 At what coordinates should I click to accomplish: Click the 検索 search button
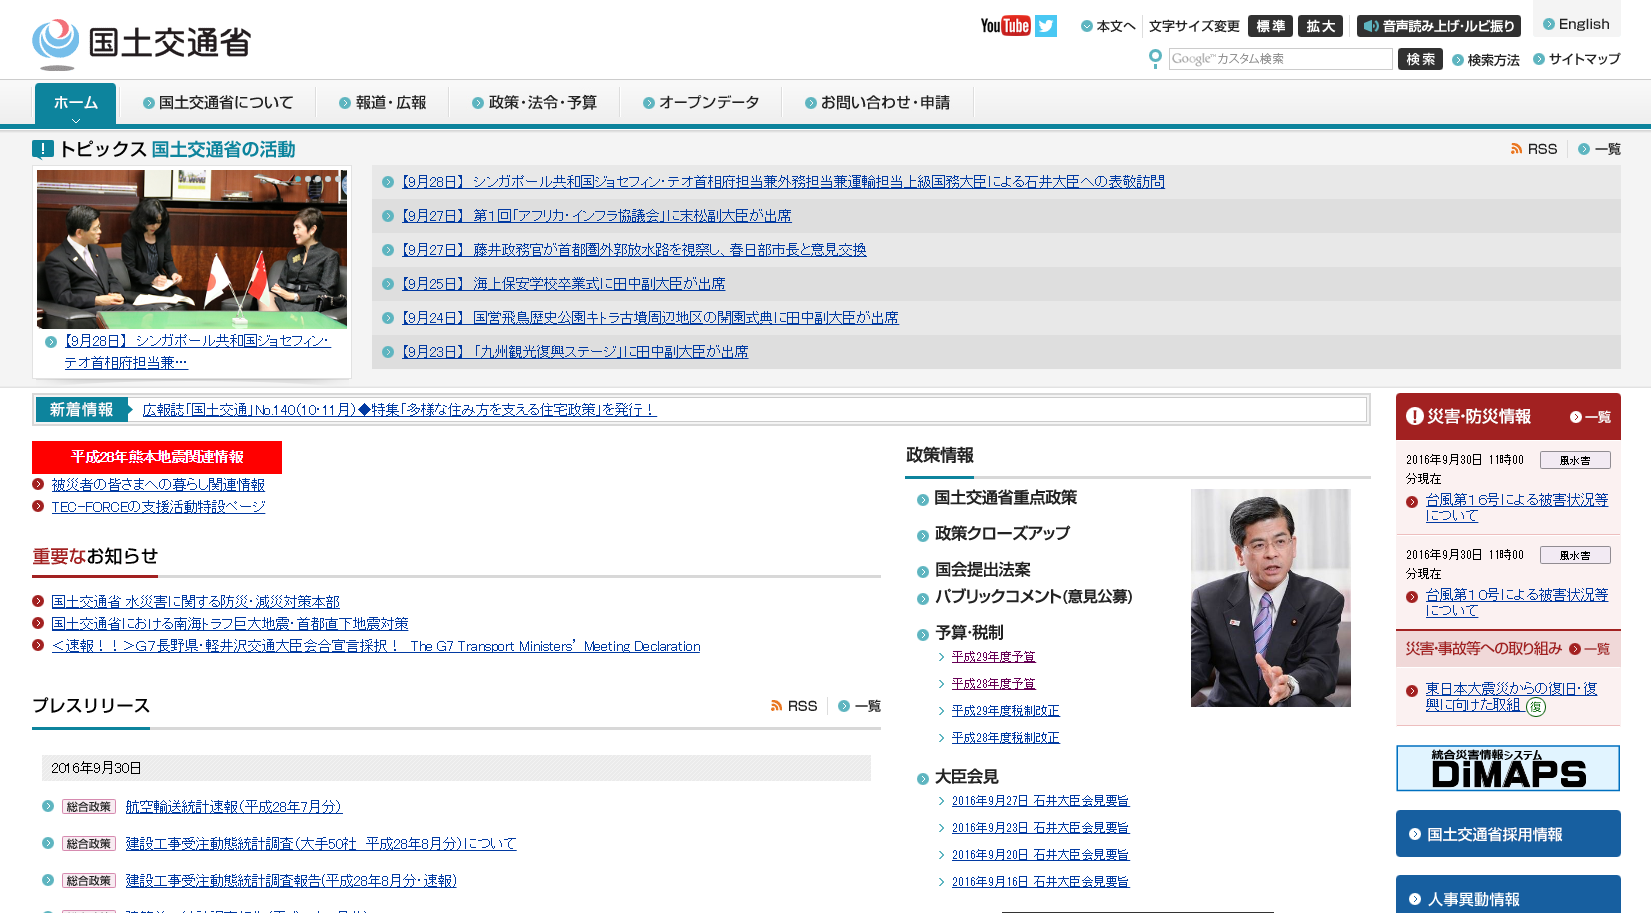(x=1420, y=59)
